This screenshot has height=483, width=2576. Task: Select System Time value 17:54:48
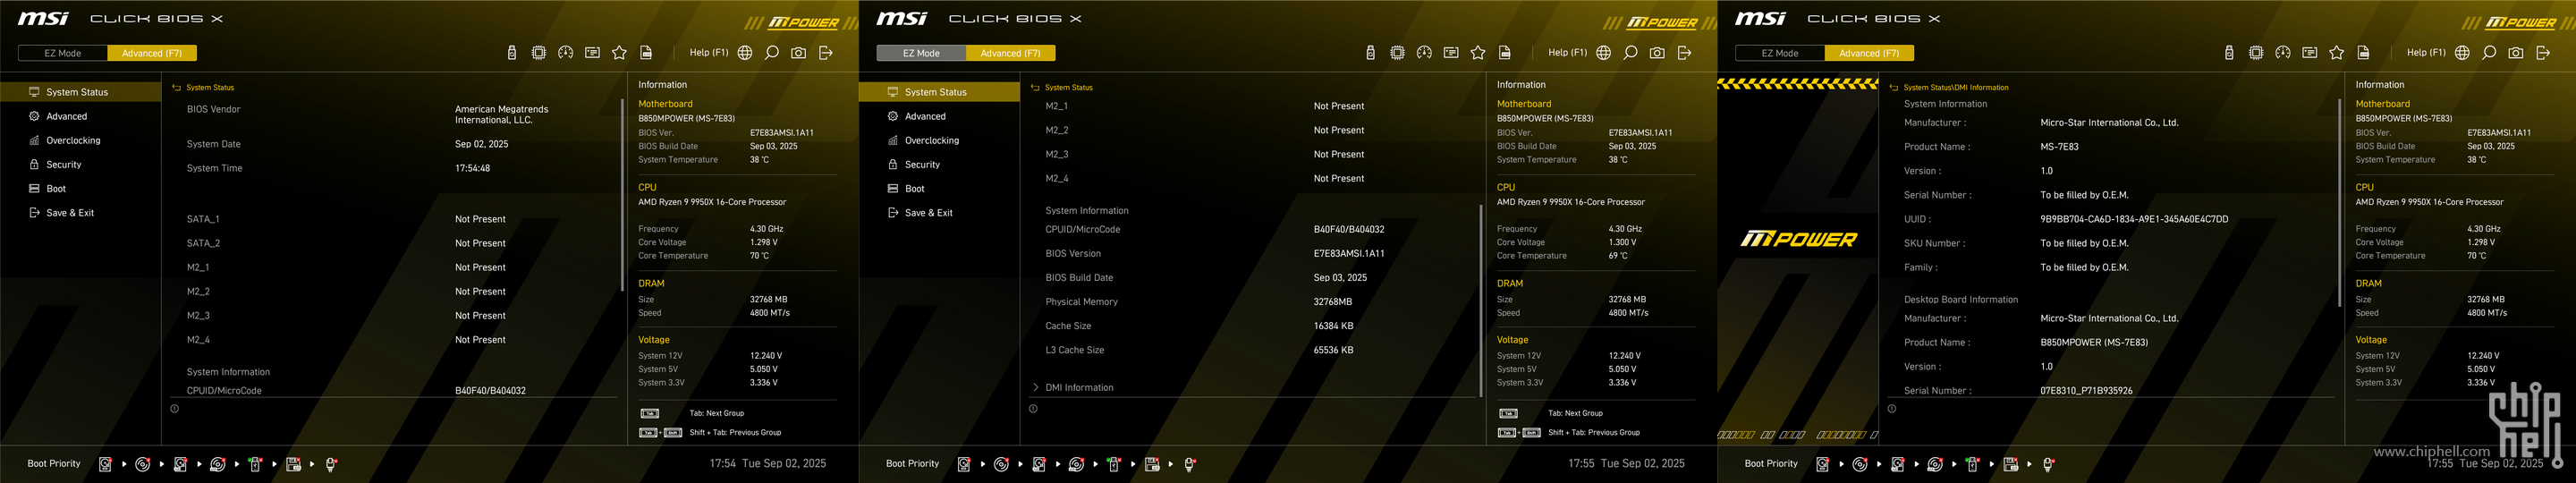click(473, 168)
